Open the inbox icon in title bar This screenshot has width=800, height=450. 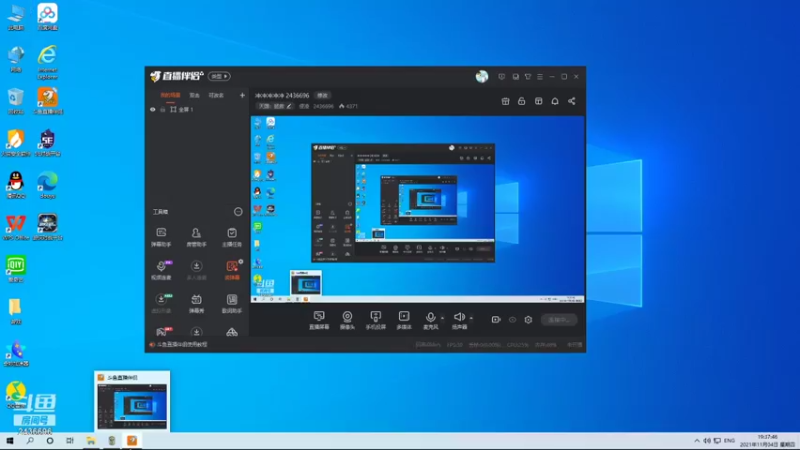515,77
